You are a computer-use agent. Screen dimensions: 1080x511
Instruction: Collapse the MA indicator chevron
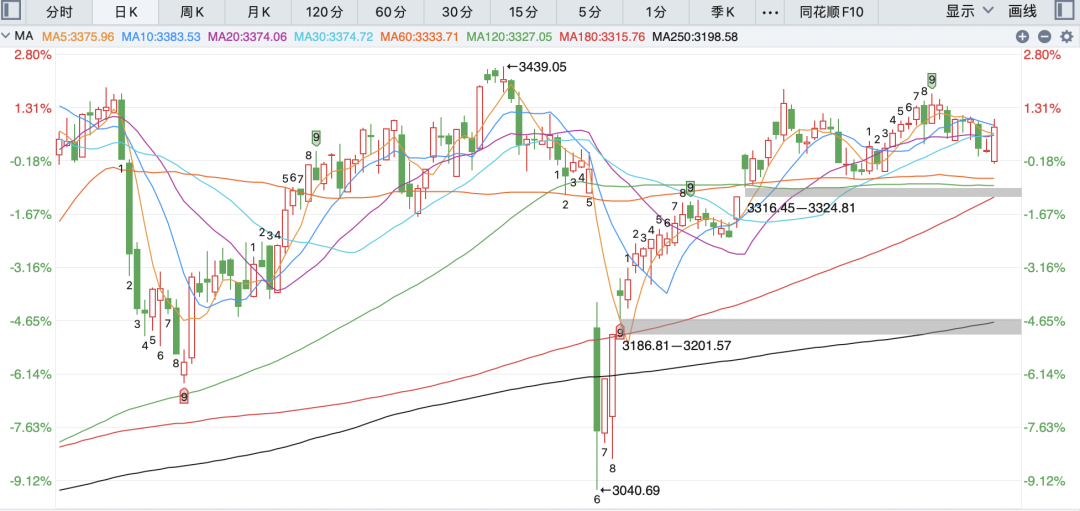pos(8,36)
